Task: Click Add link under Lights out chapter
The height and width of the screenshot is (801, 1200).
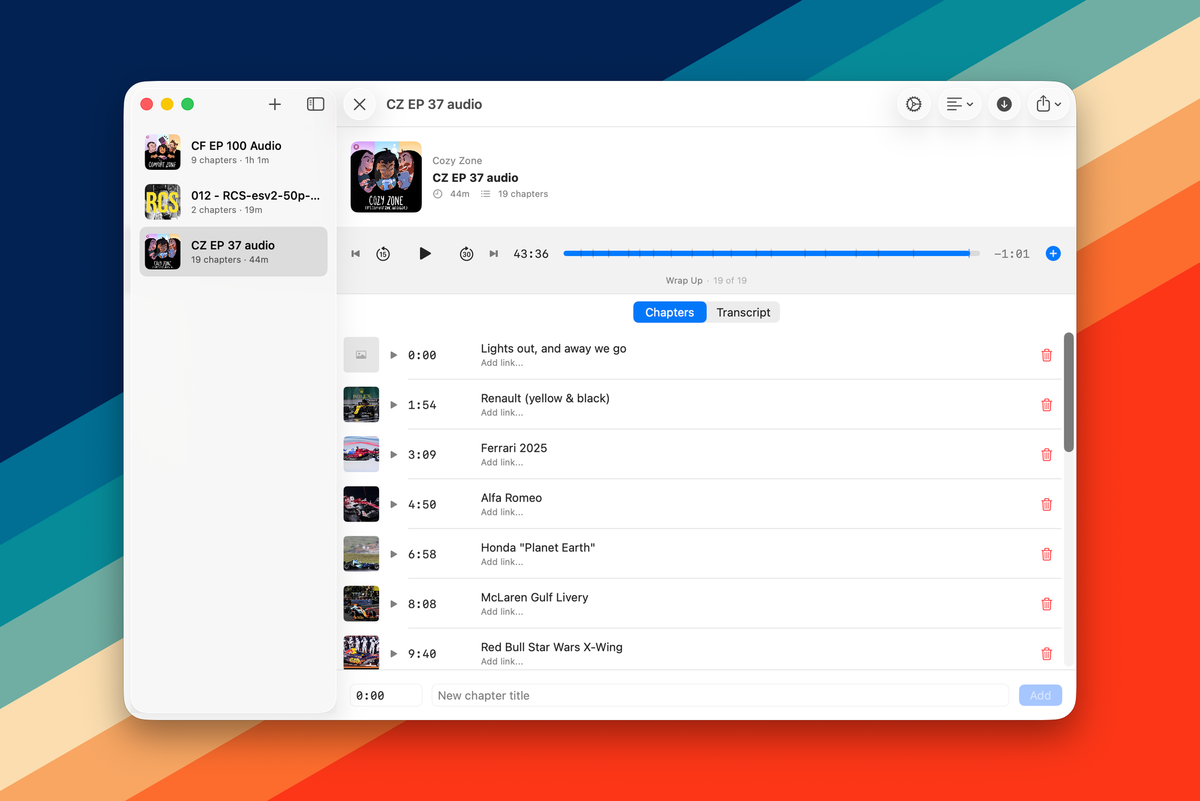Action: (x=501, y=363)
